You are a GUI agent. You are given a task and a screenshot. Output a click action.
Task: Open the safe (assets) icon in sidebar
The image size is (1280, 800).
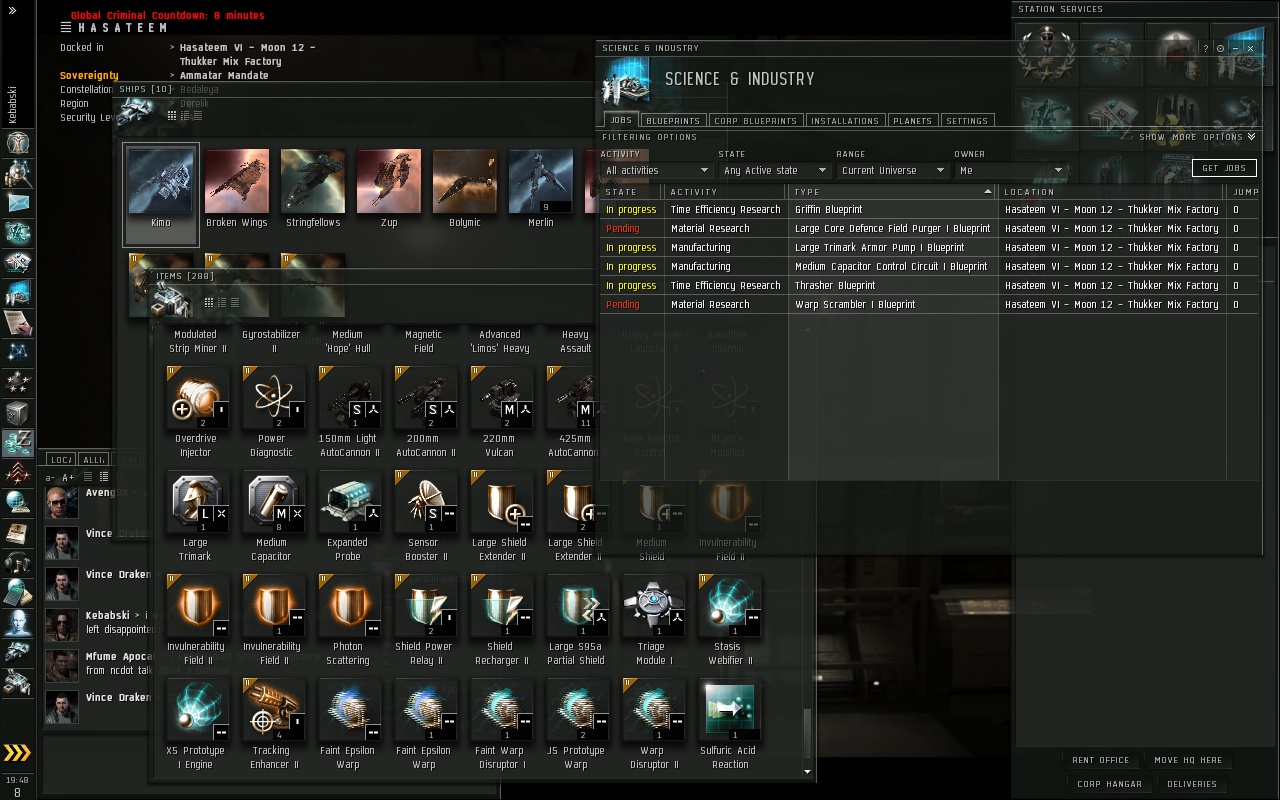click(18, 413)
